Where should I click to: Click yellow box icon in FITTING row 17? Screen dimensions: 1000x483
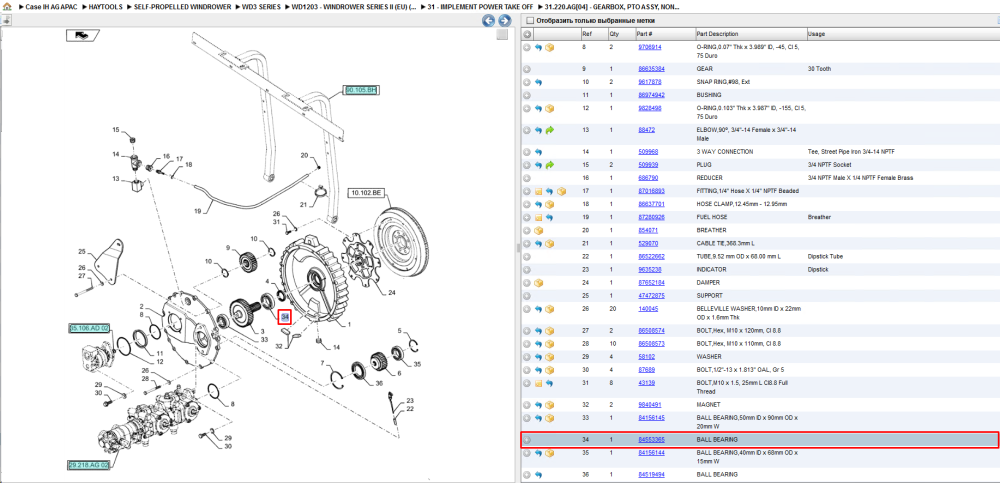coord(561,191)
